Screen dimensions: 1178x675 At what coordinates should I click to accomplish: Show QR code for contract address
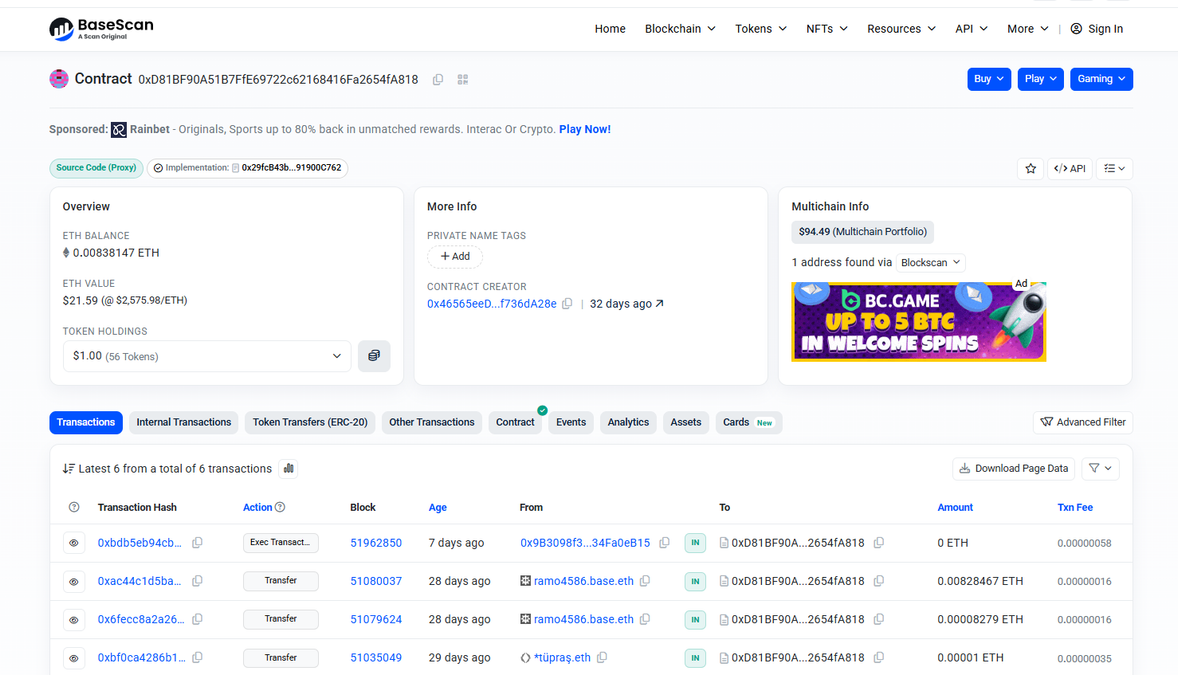point(463,80)
